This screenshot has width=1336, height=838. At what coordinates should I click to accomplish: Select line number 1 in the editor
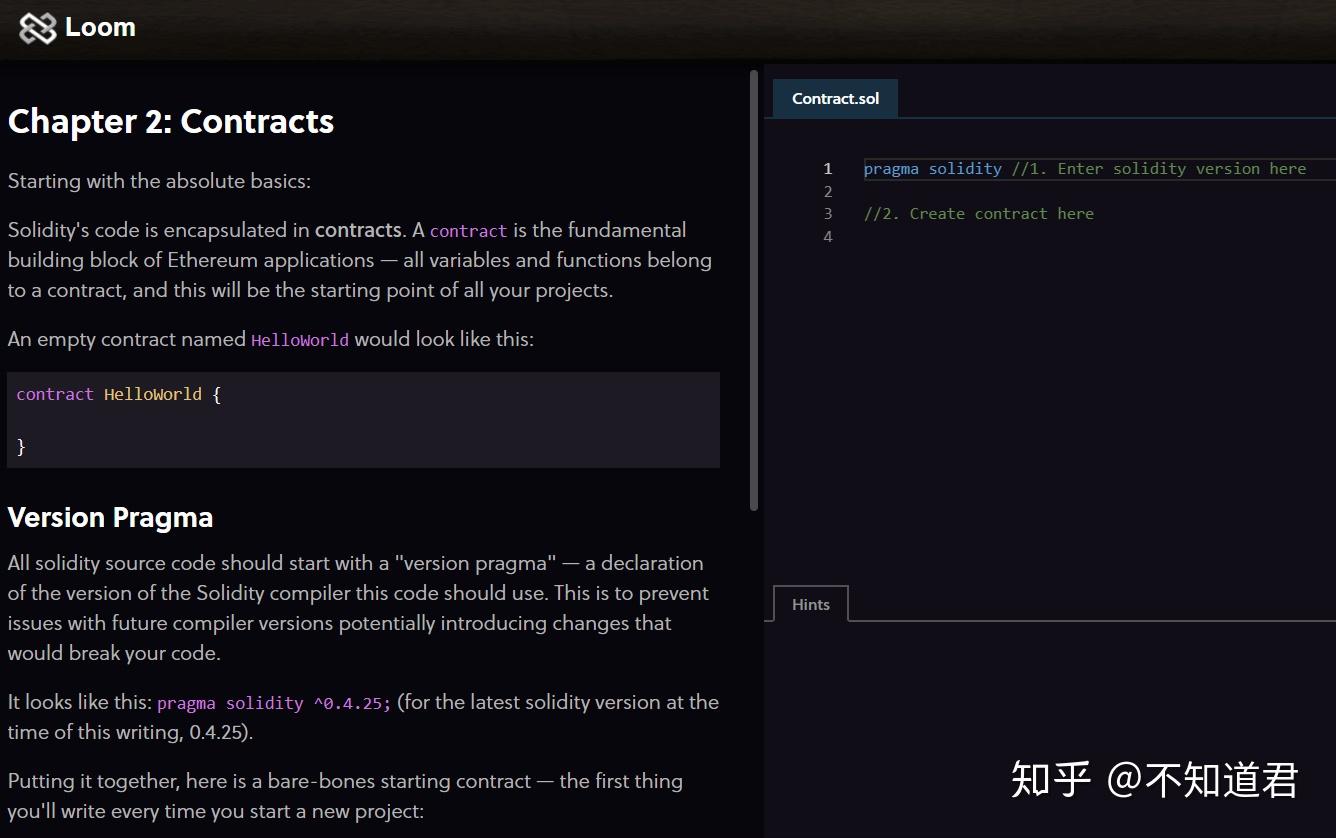pyautogui.click(x=827, y=168)
